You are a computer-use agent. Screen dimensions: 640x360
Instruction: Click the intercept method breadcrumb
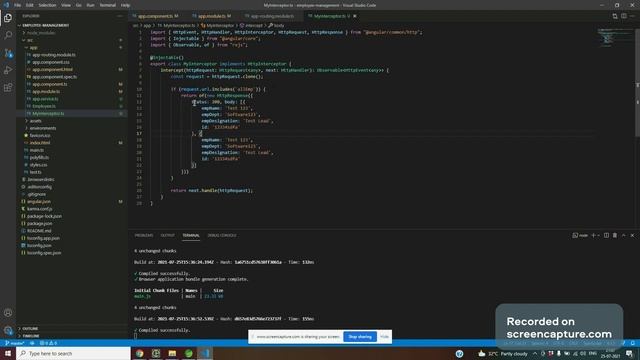tap(251, 25)
